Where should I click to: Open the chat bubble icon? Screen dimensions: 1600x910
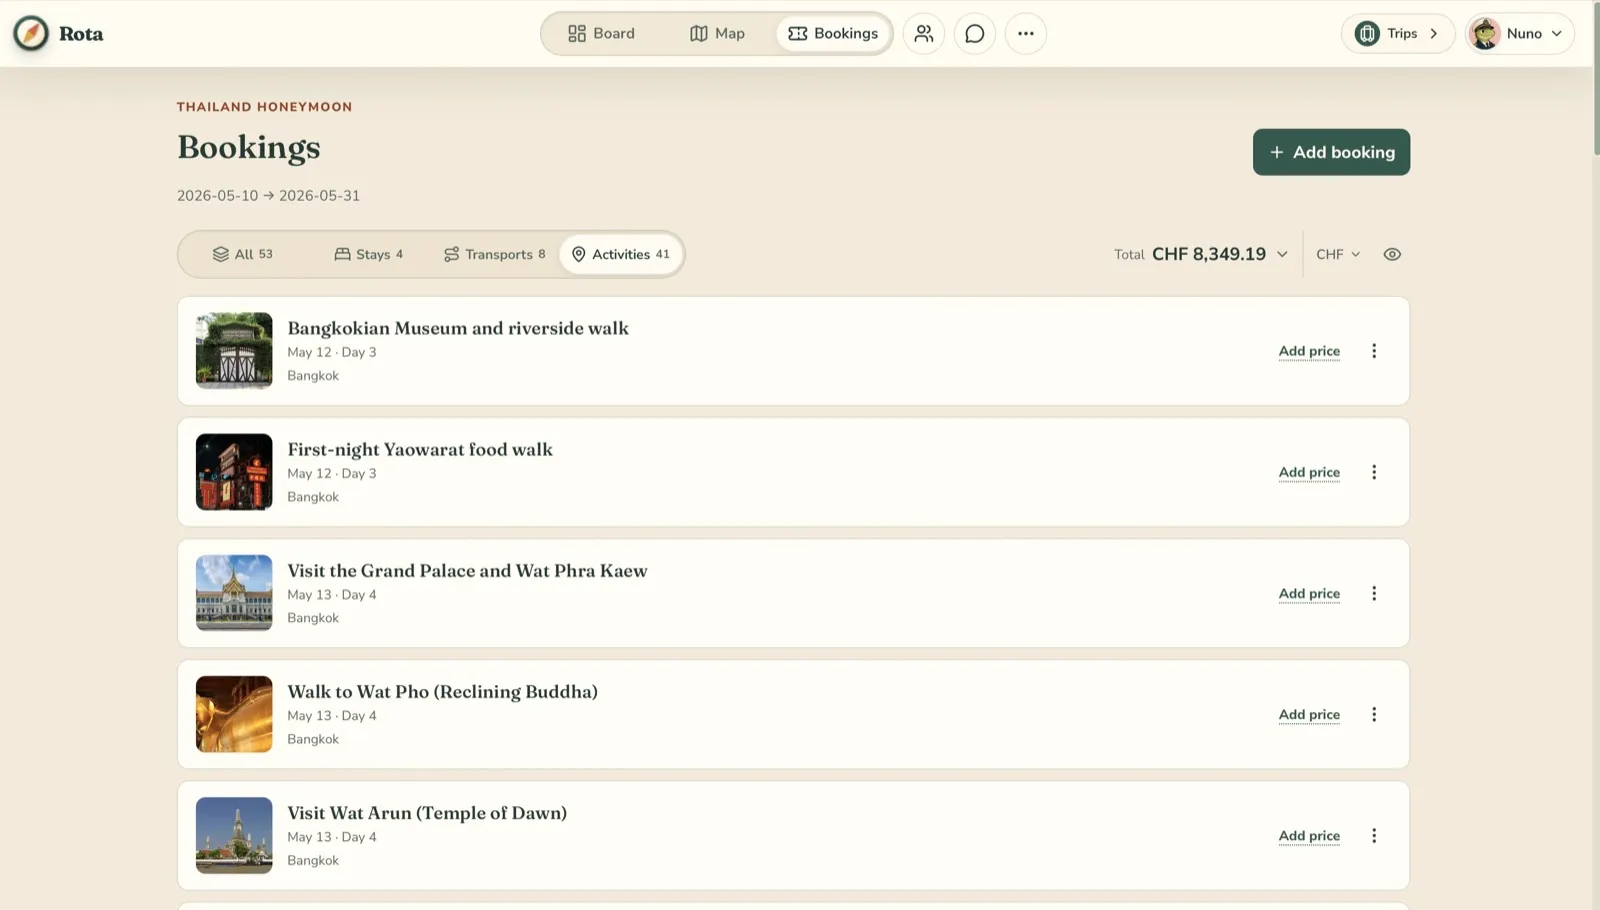point(975,33)
